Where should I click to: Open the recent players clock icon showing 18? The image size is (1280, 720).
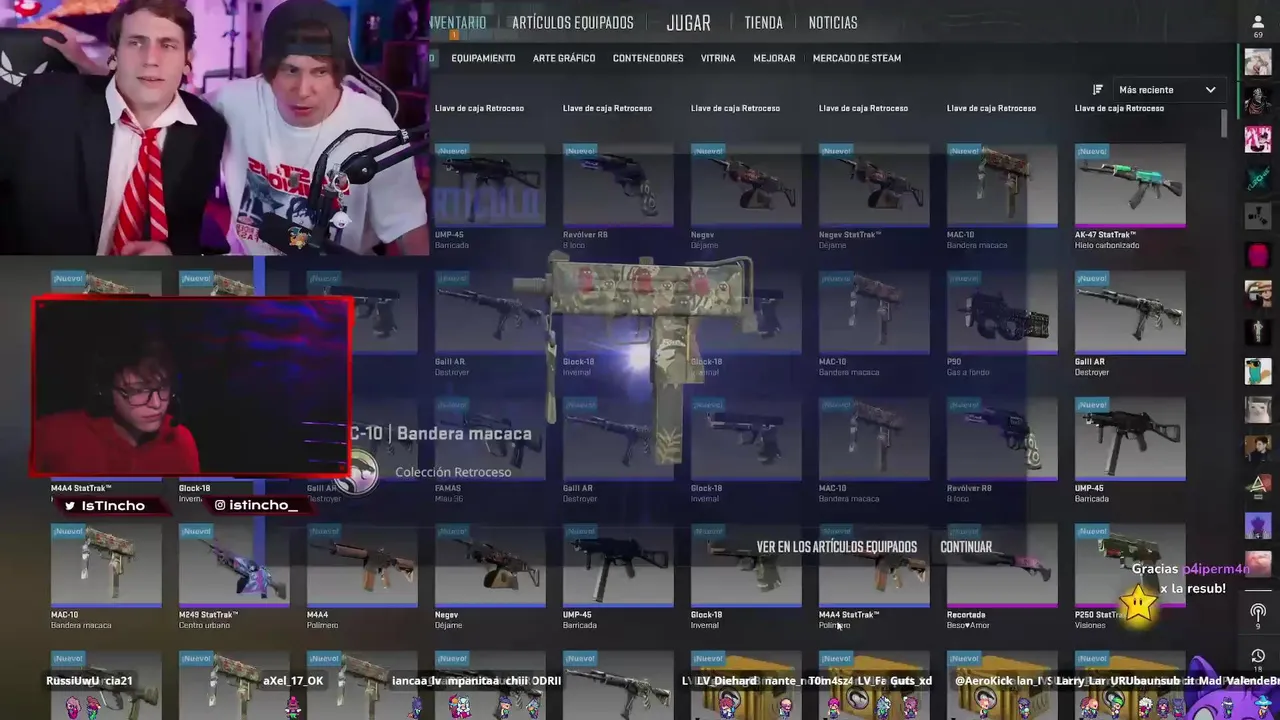tap(1258, 660)
